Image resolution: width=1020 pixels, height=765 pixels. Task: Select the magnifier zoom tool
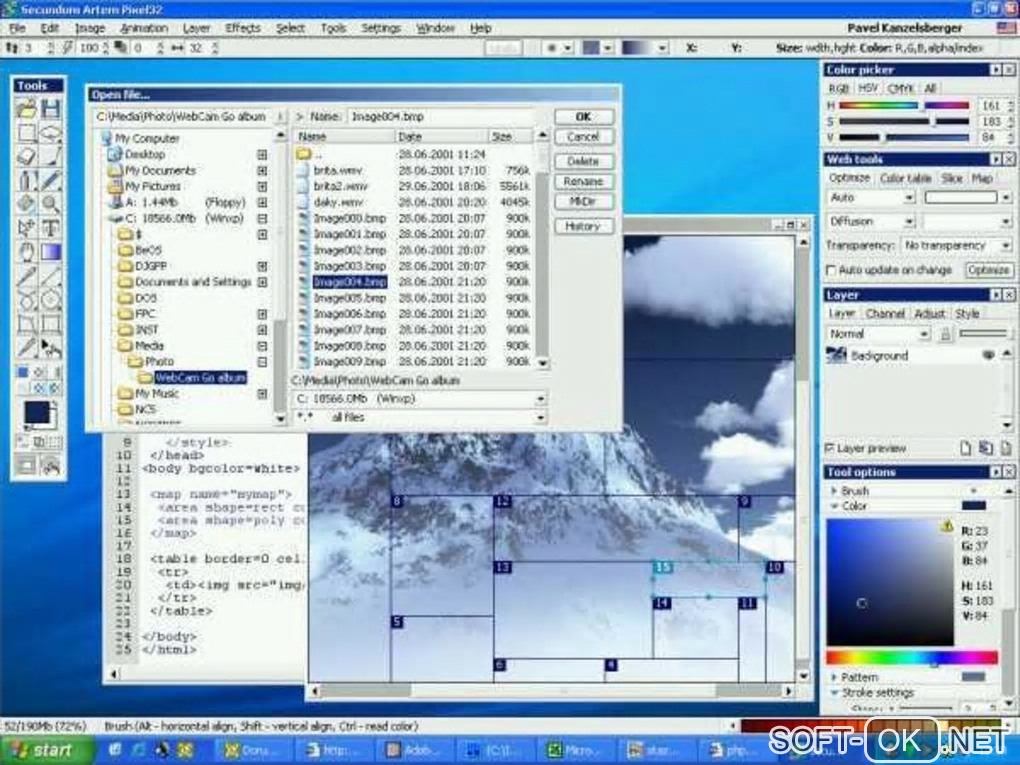tap(51, 204)
